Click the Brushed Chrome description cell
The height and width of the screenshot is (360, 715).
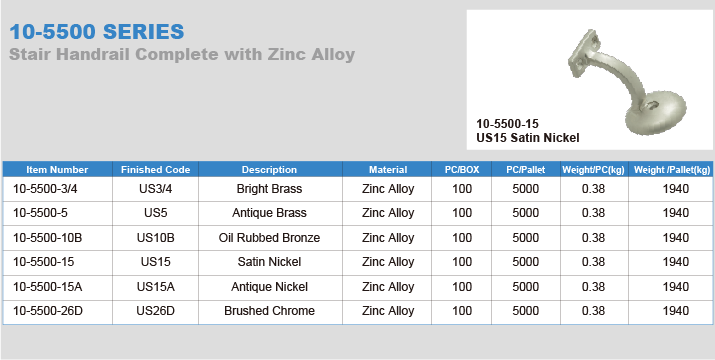click(x=269, y=311)
